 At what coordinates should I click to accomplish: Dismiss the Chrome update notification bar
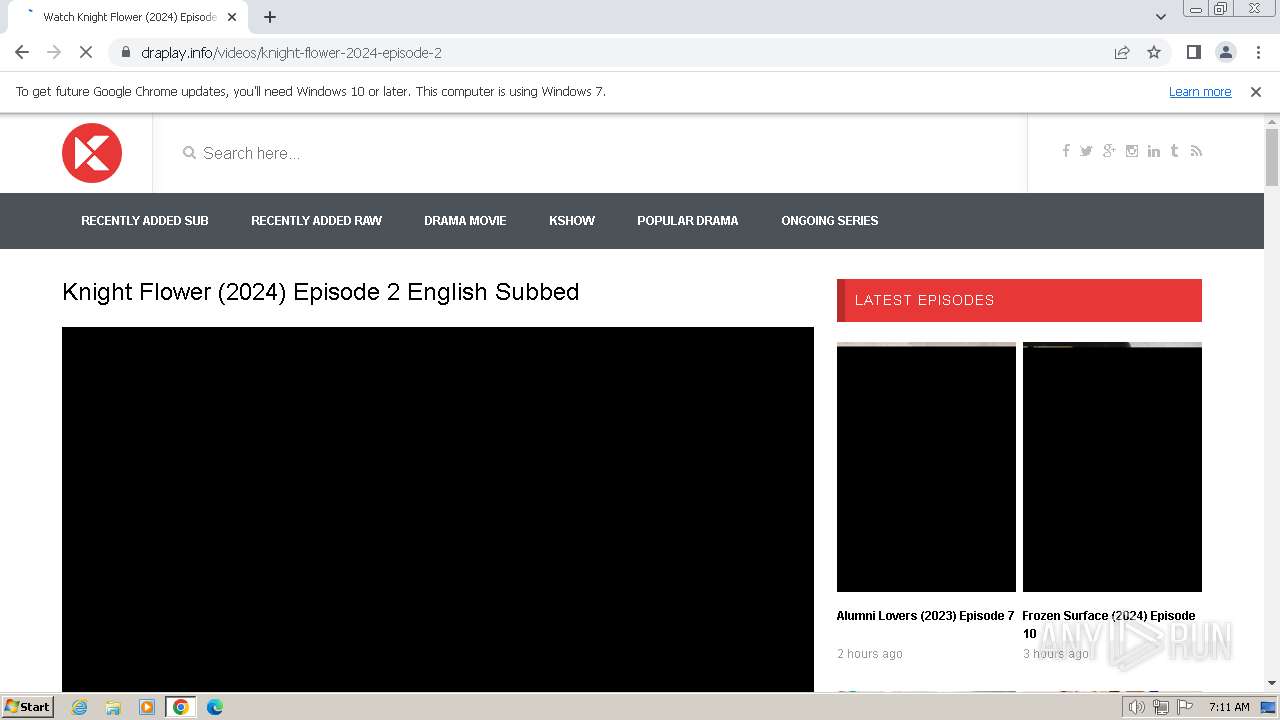1256,92
